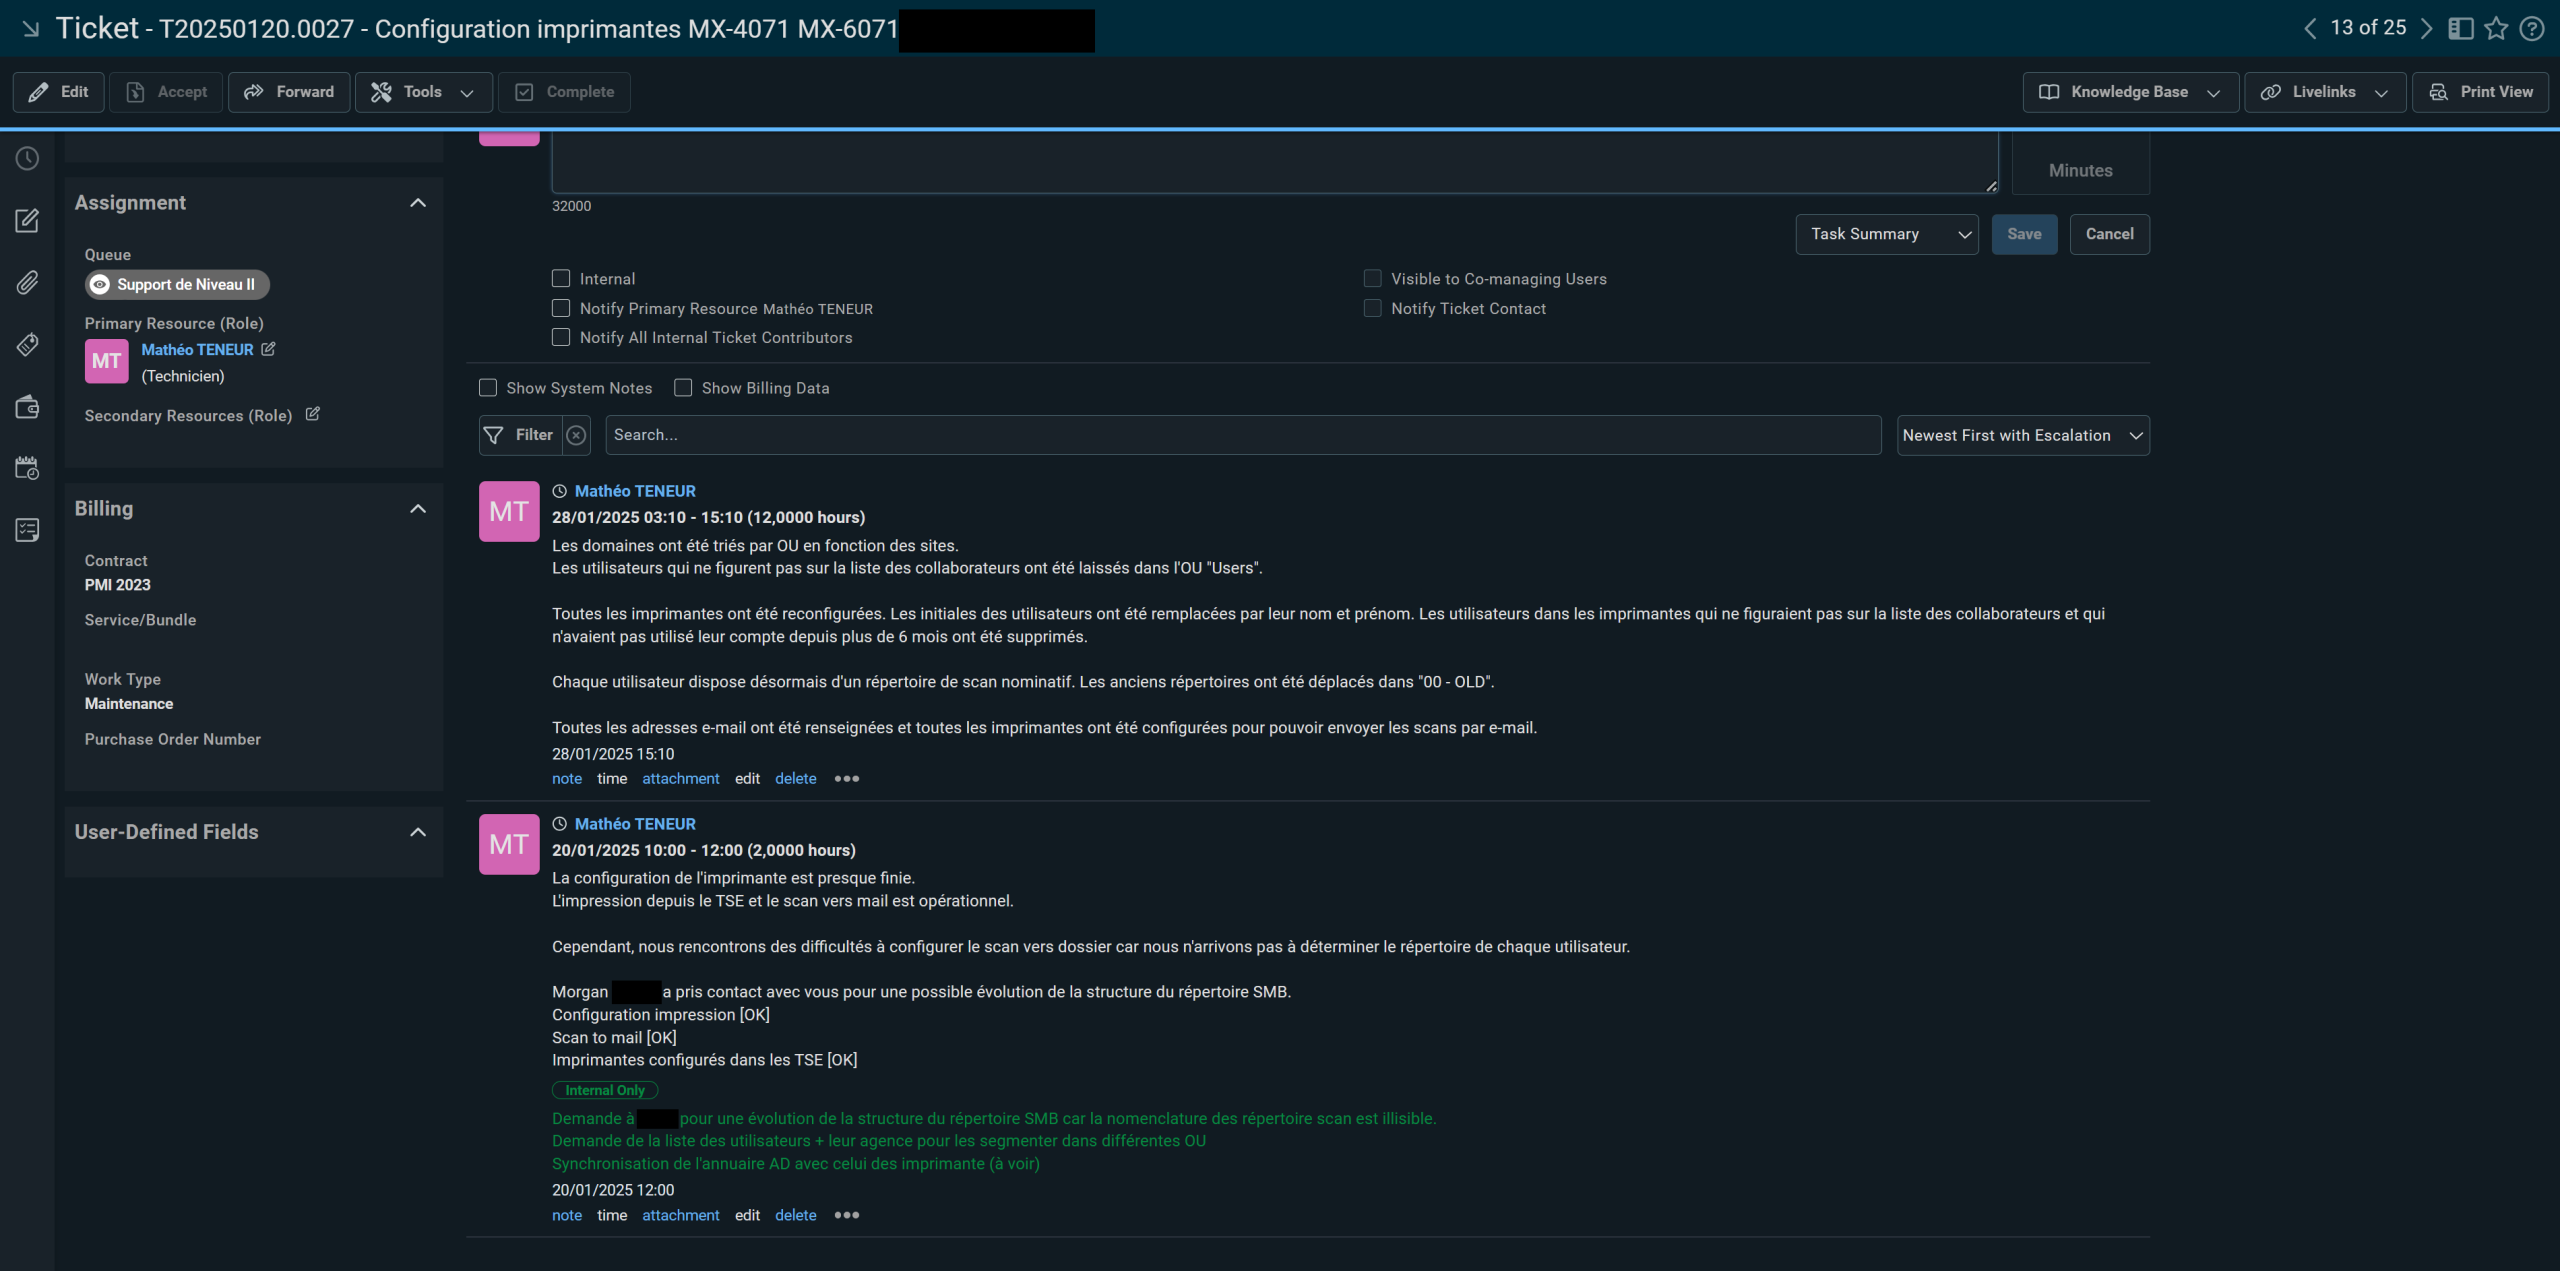Viewport: 2560px width, 1271px height.
Task: Enable Notify Primary Resource Mathéo TENEUR
Action: (561, 308)
